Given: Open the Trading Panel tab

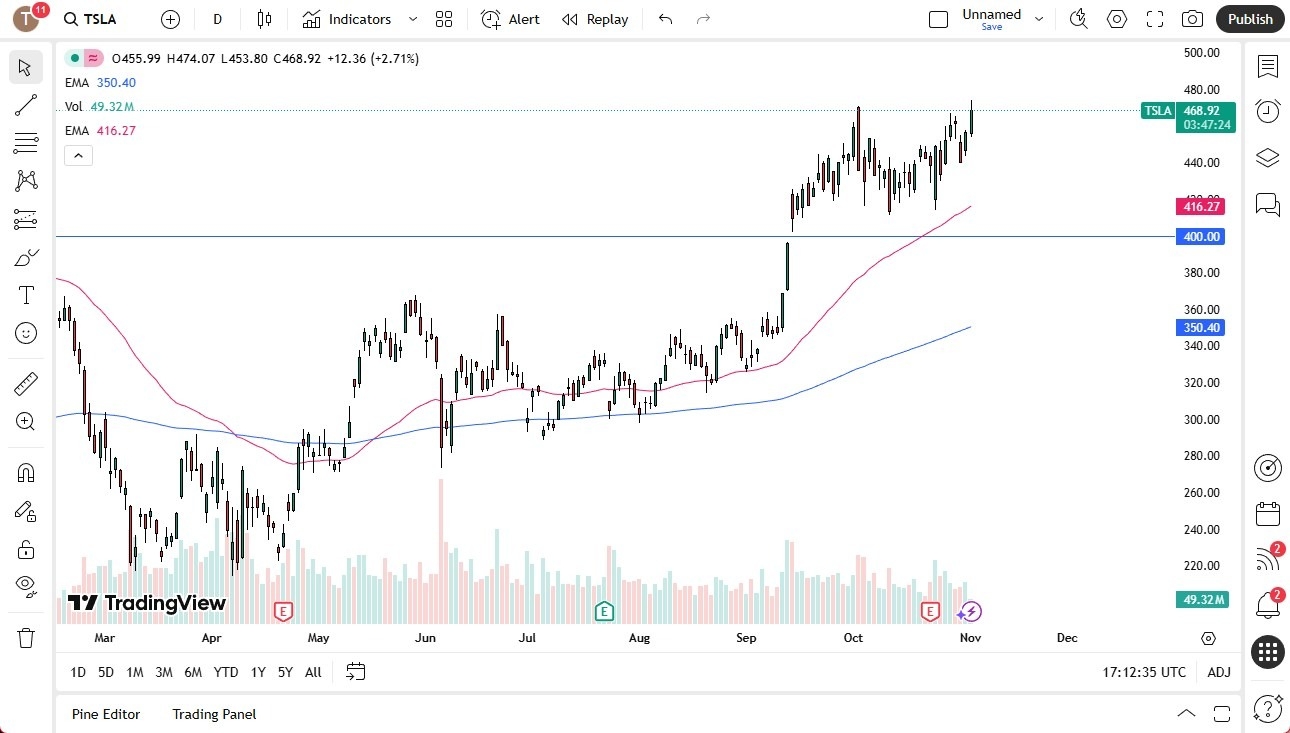Looking at the screenshot, I should (213, 714).
